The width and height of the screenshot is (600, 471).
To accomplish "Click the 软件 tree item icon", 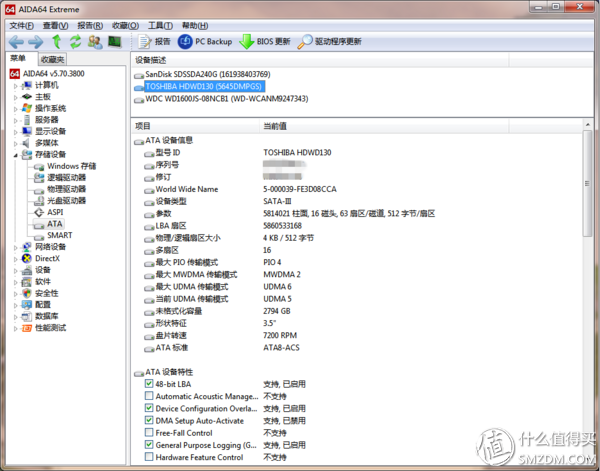I will point(26,282).
